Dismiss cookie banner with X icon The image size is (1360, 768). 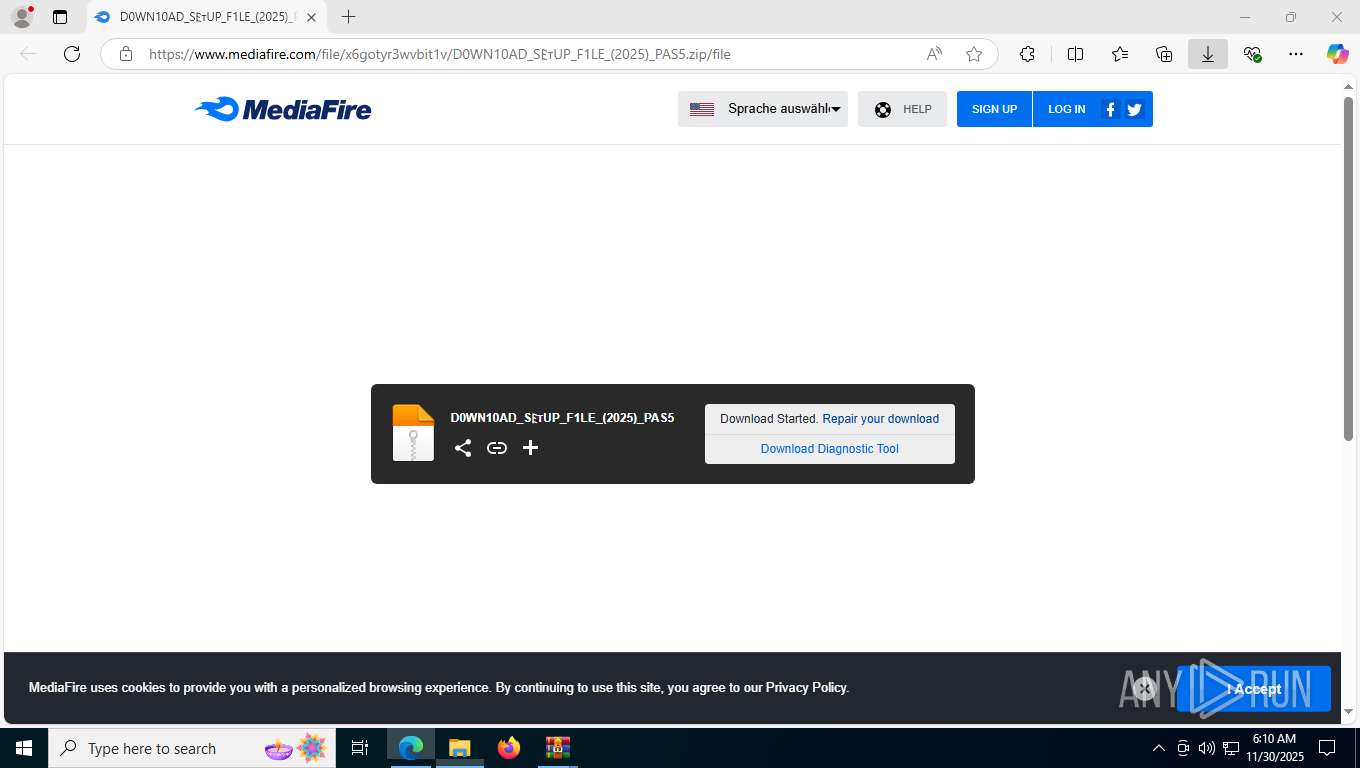click(1145, 688)
